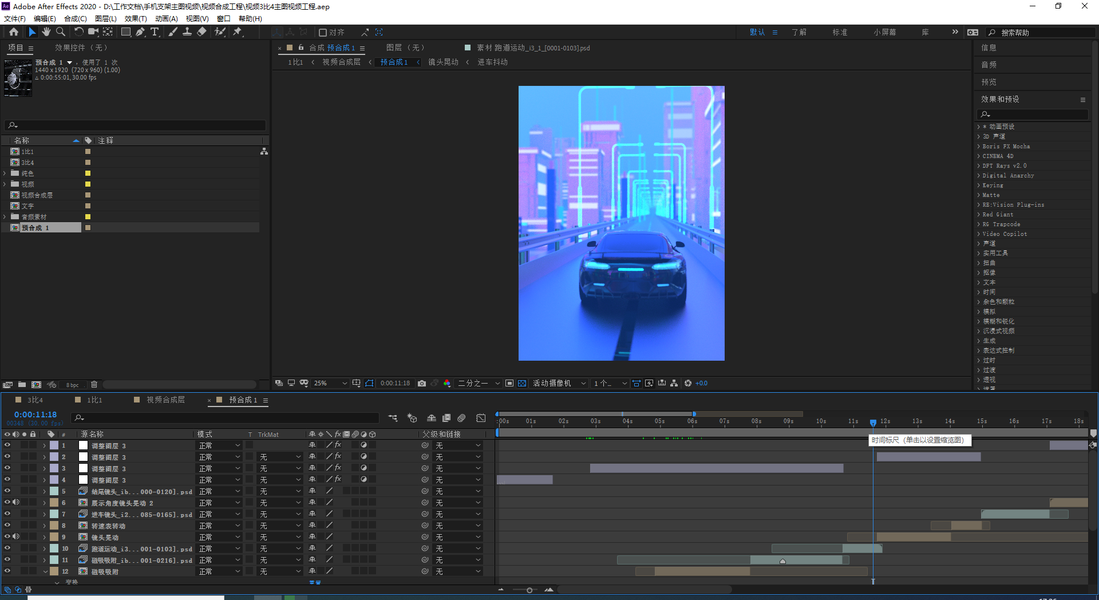Select the 小屏幕 workspace
The height and width of the screenshot is (600, 1099).
885,32
